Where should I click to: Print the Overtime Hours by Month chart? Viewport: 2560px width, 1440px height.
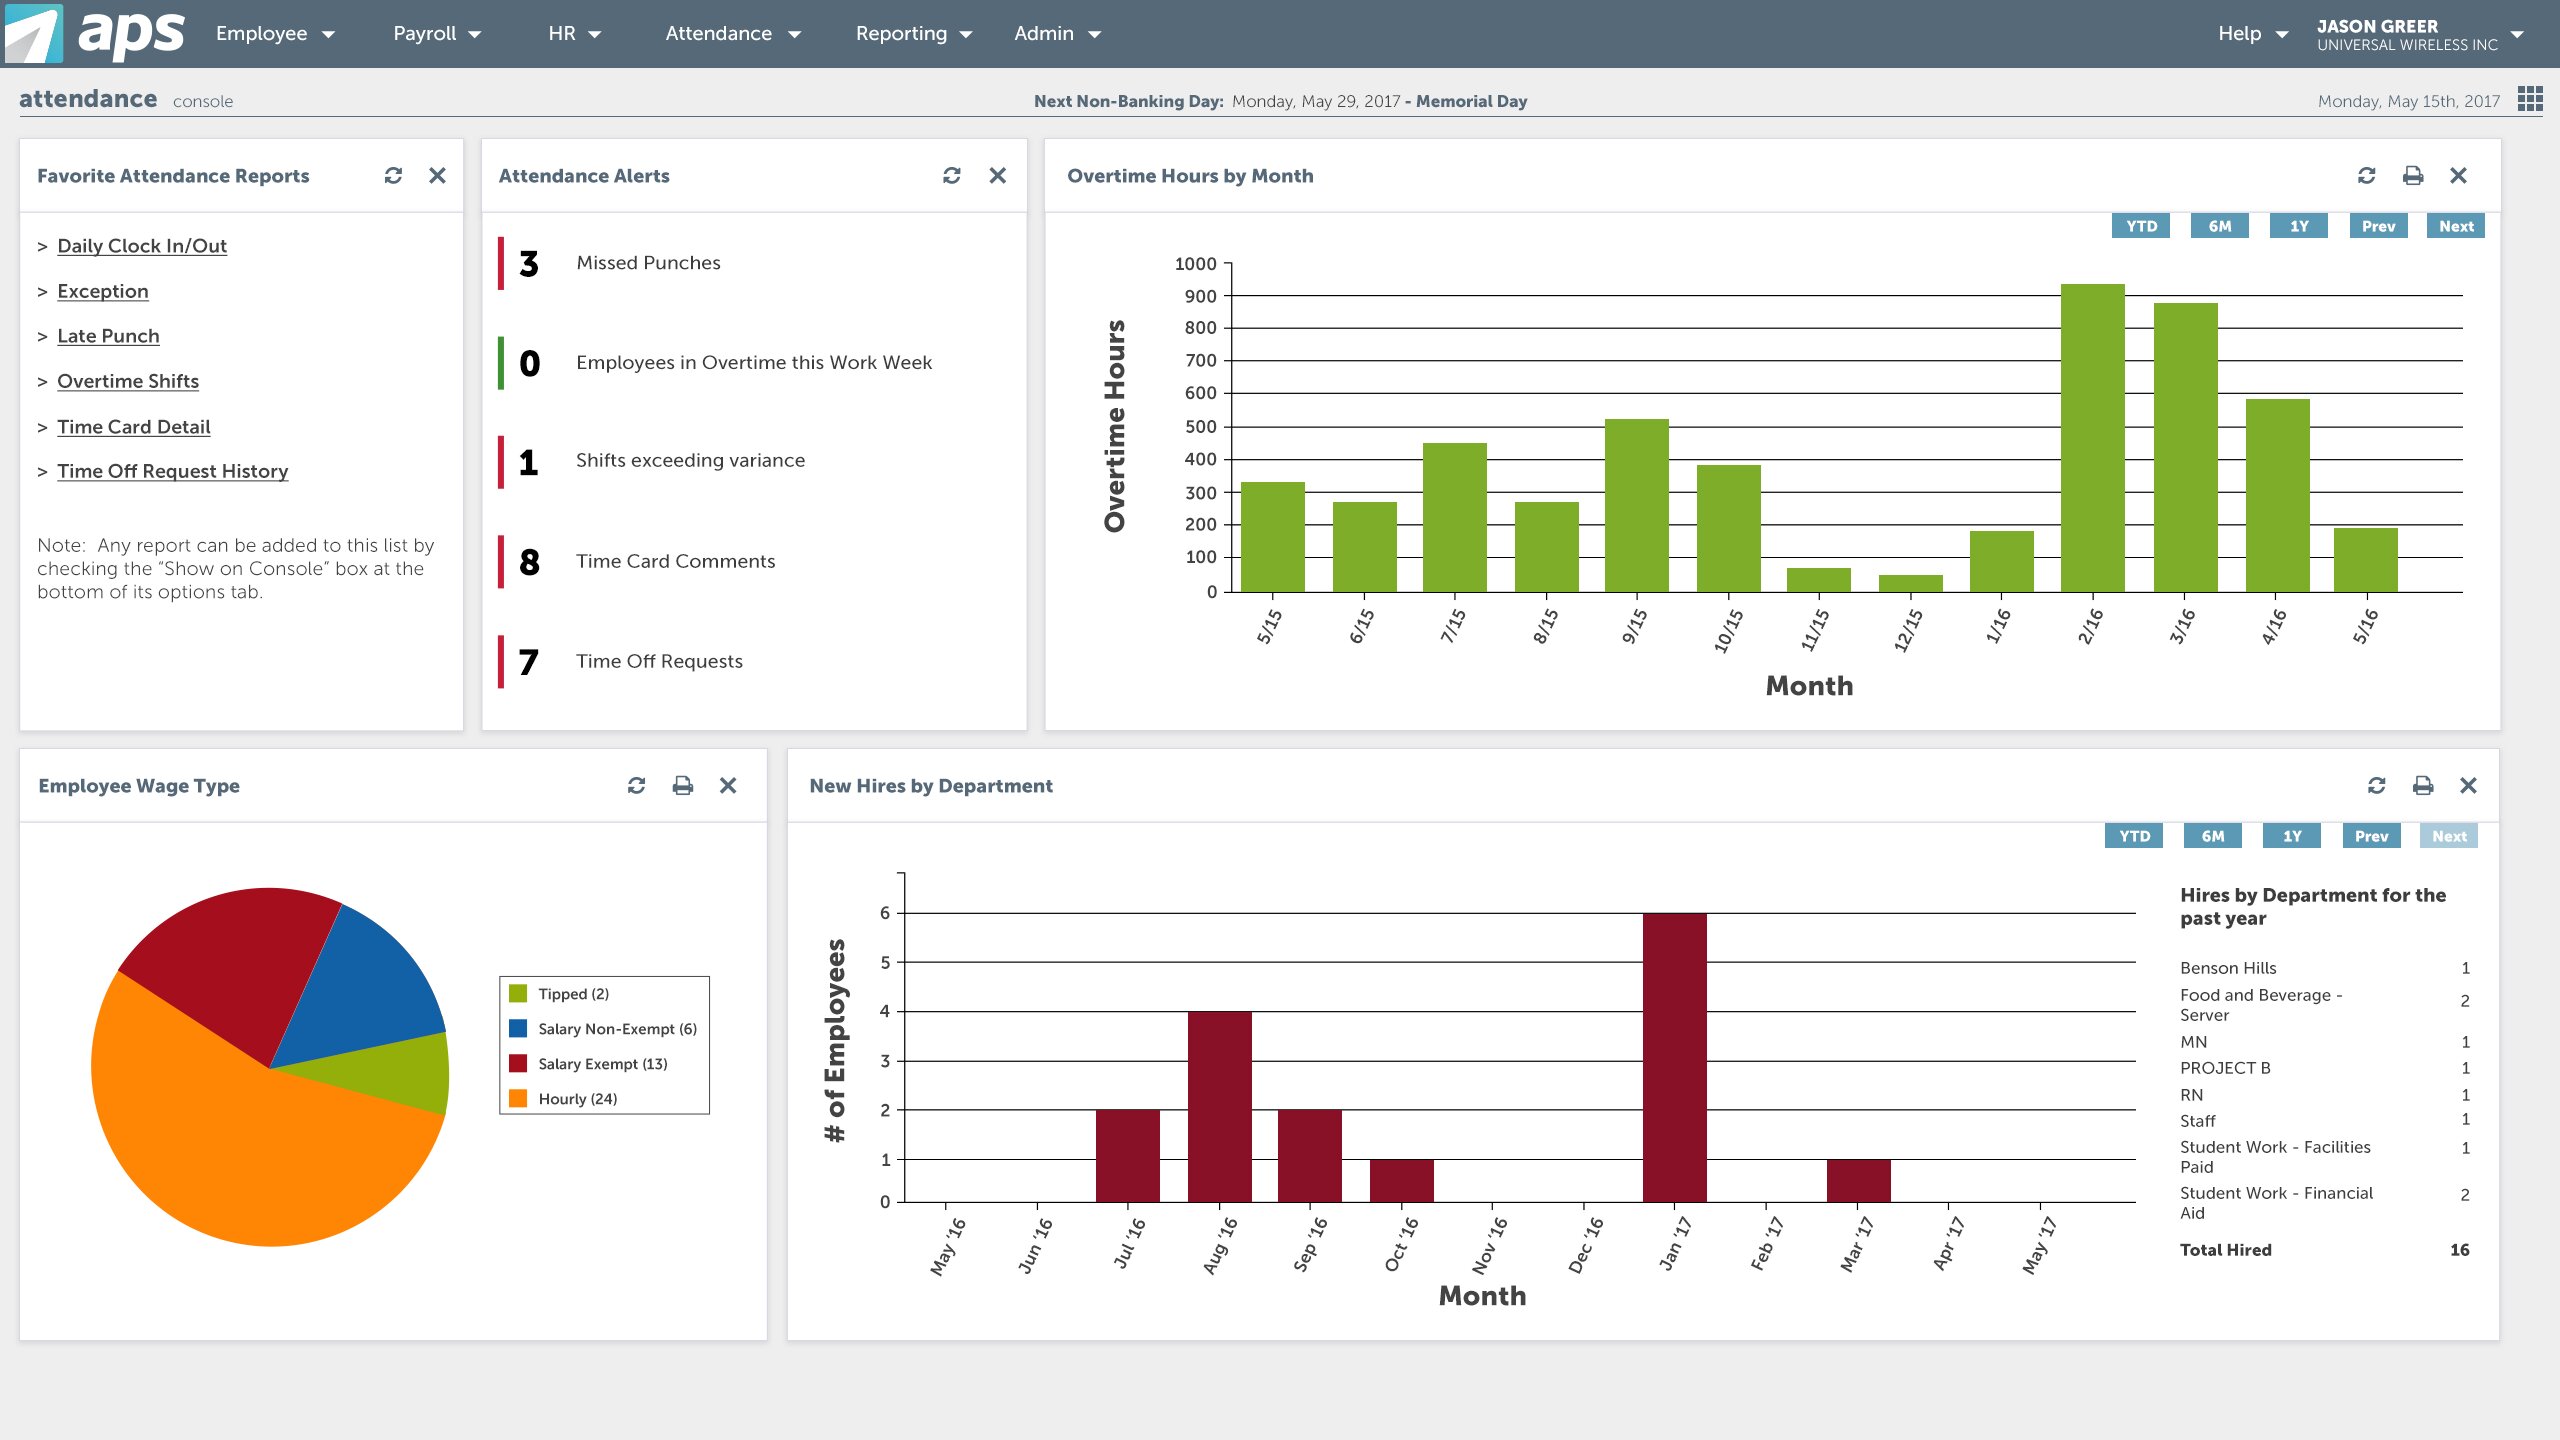2412,176
